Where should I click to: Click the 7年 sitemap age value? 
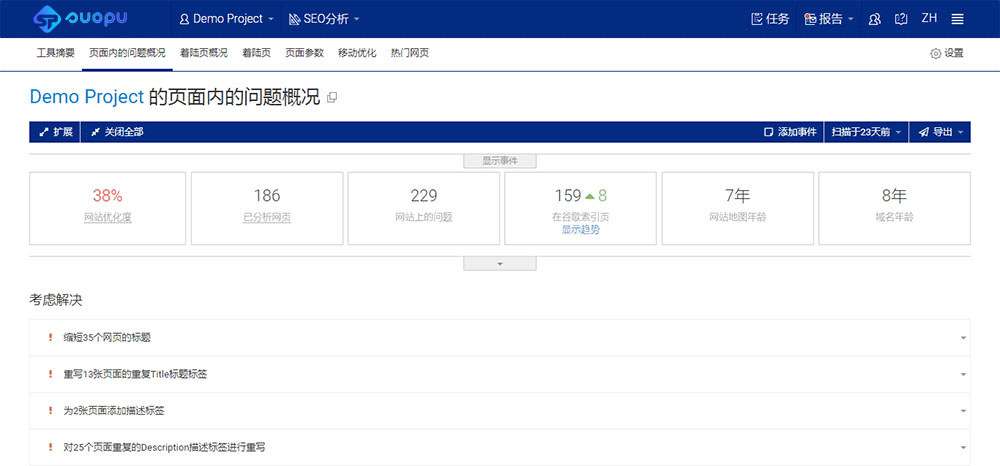(x=738, y=196)
